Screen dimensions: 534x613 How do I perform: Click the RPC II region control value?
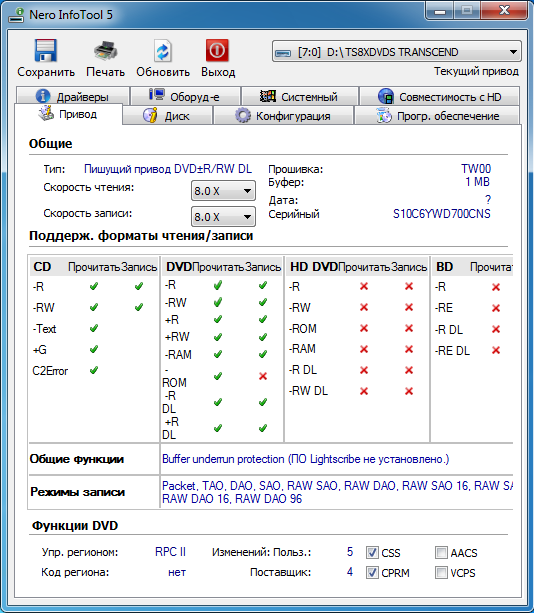click(170, 552)
